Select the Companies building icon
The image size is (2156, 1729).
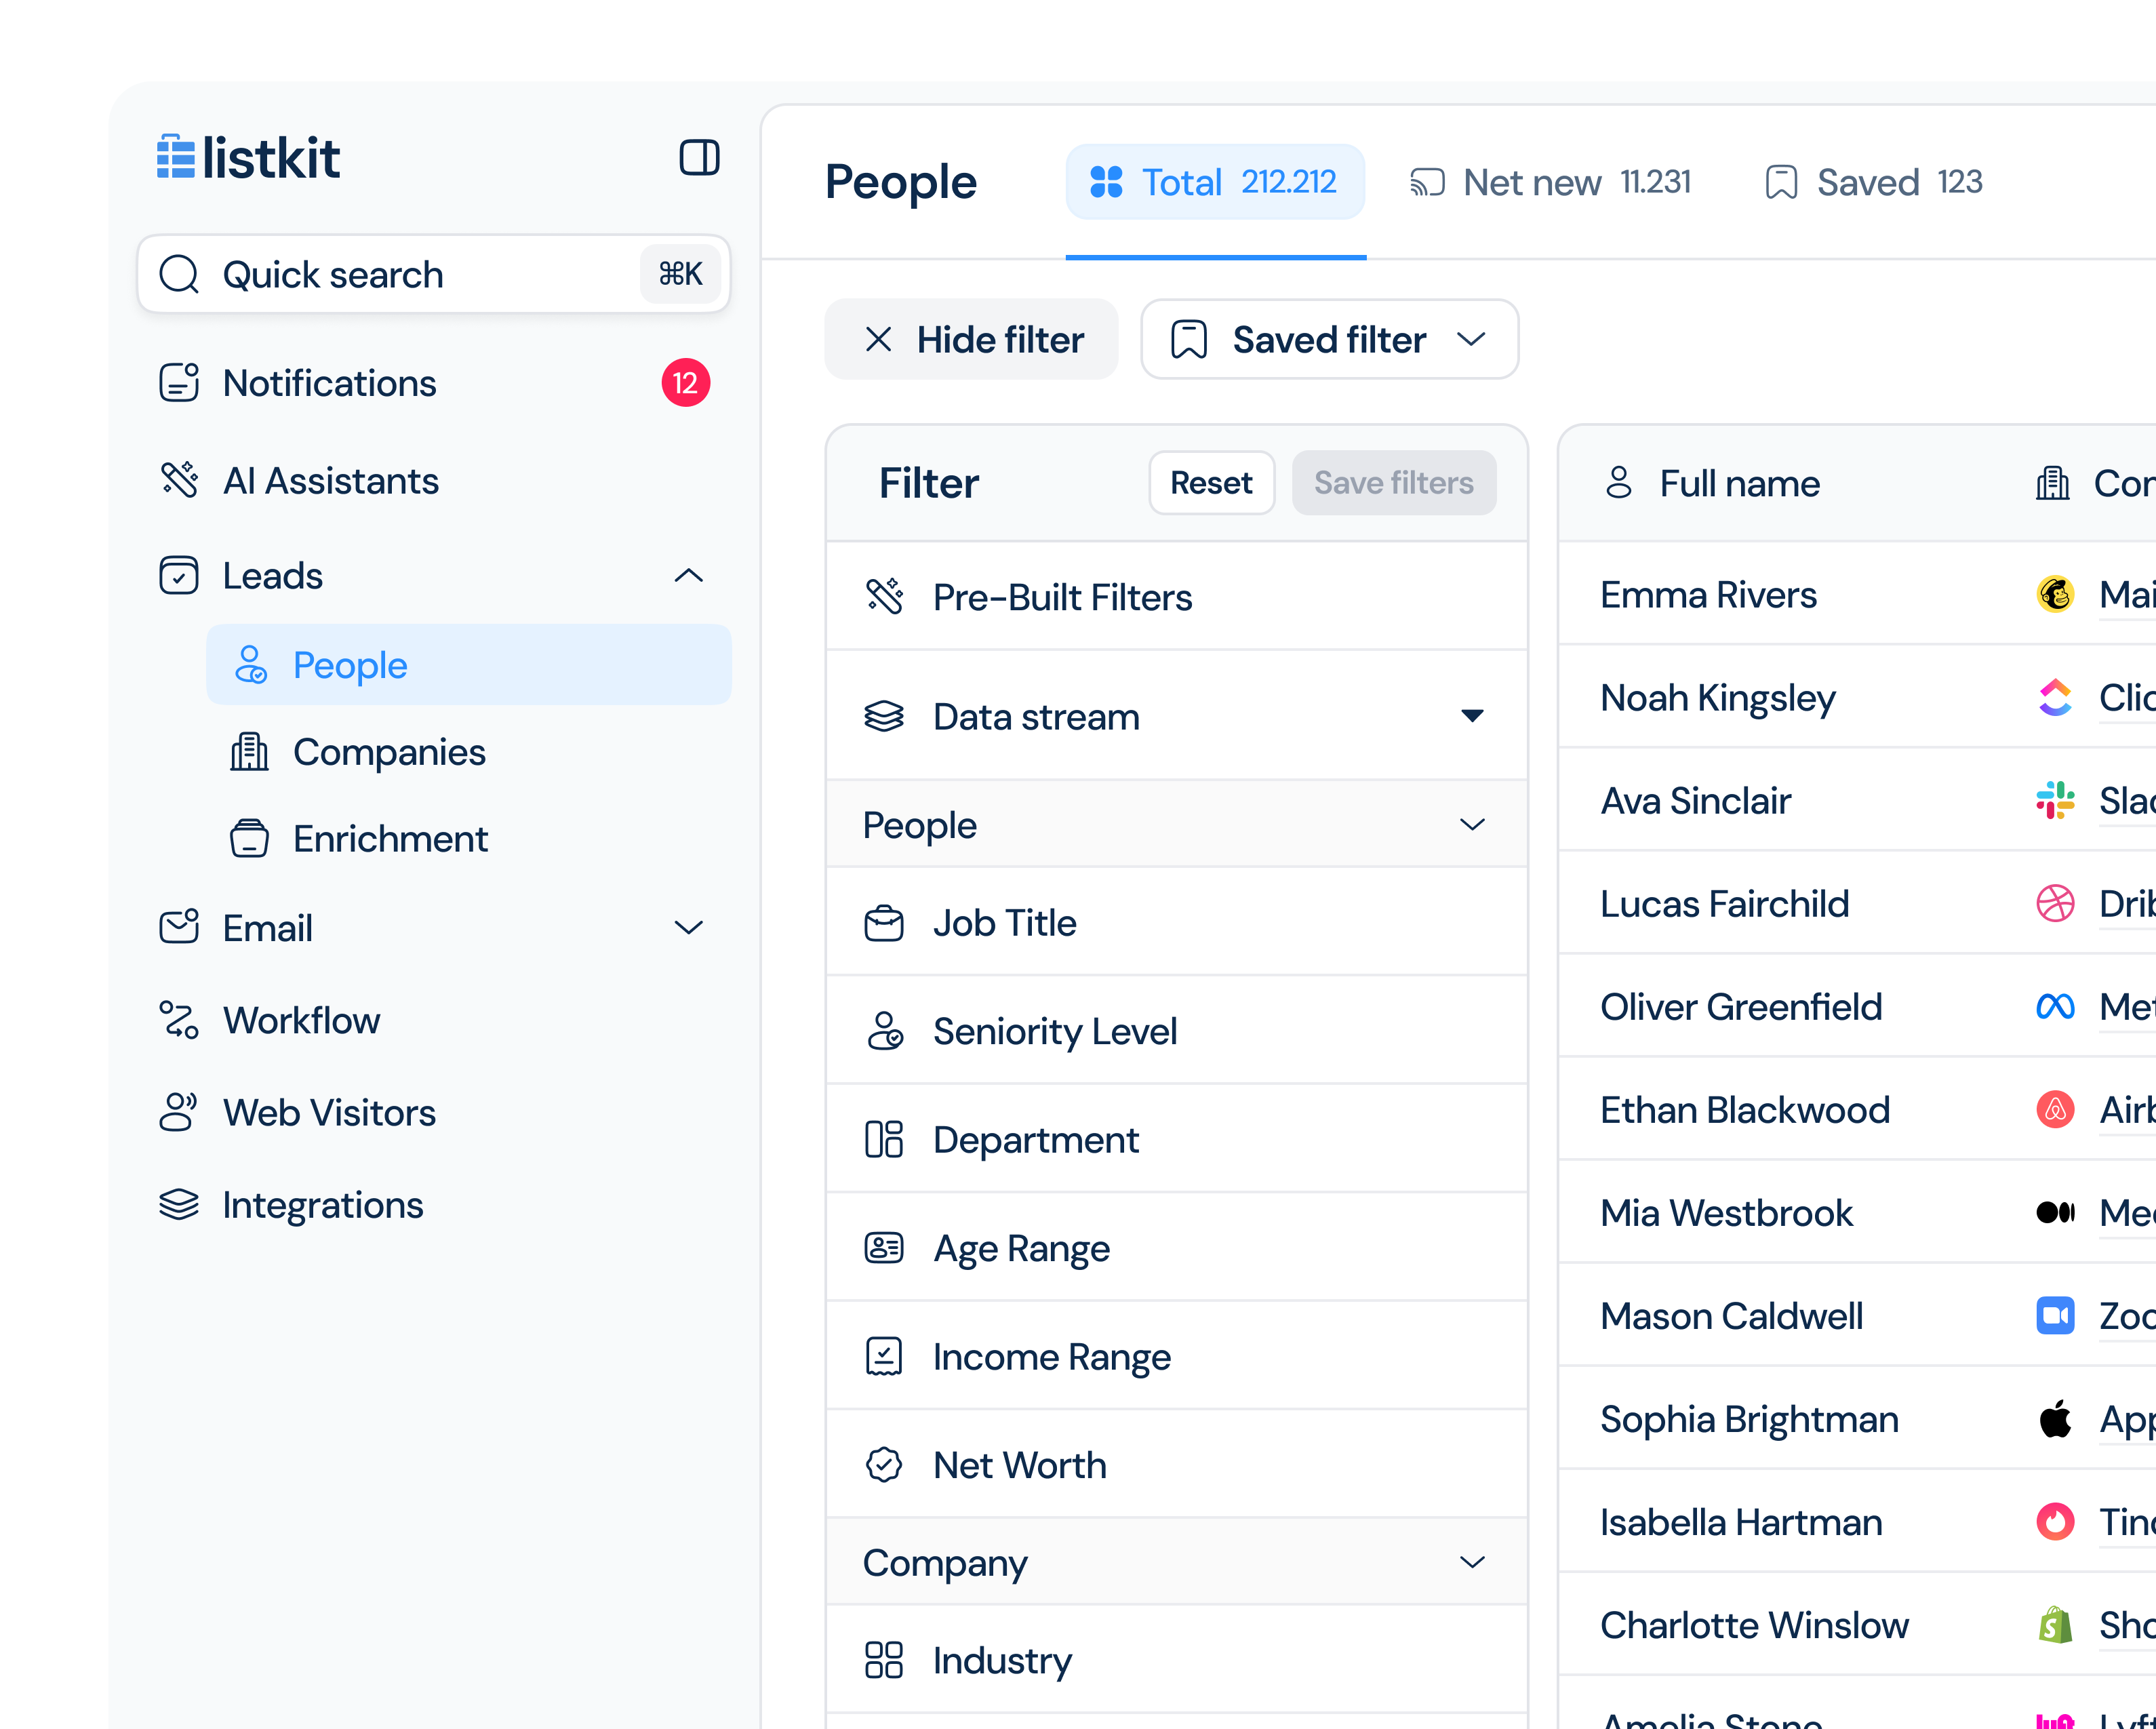(x=249, y=752)
